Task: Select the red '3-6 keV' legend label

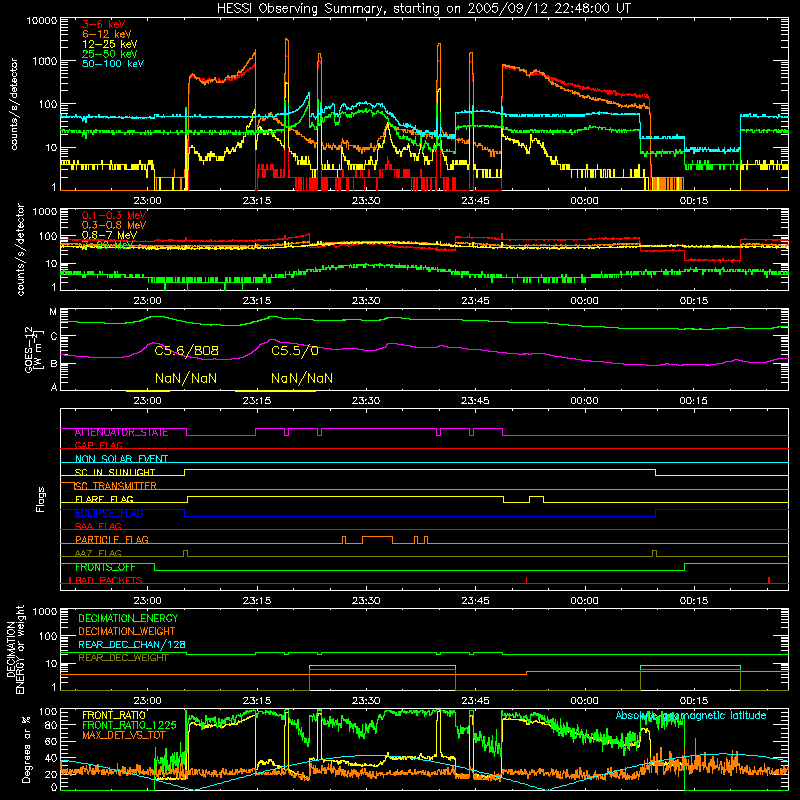Action: tap(103, 24)
